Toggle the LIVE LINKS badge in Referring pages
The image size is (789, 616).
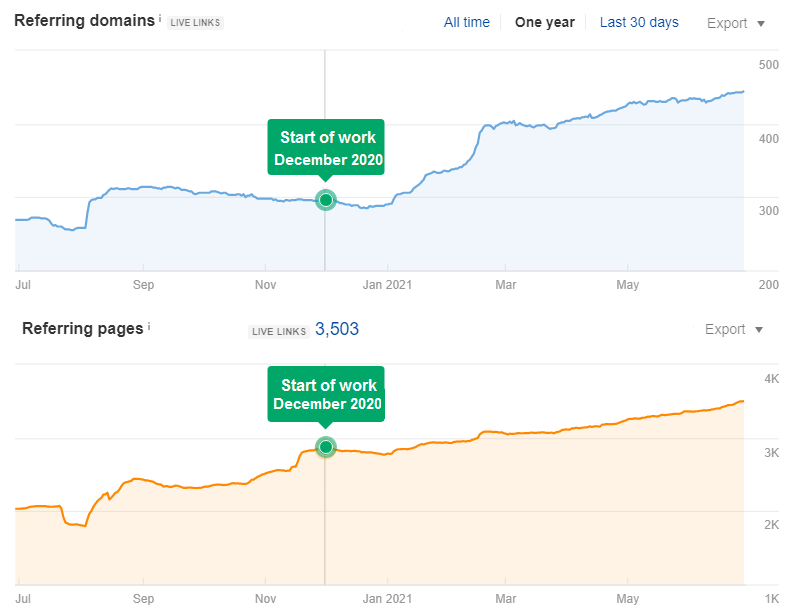[x=276, y=331]
